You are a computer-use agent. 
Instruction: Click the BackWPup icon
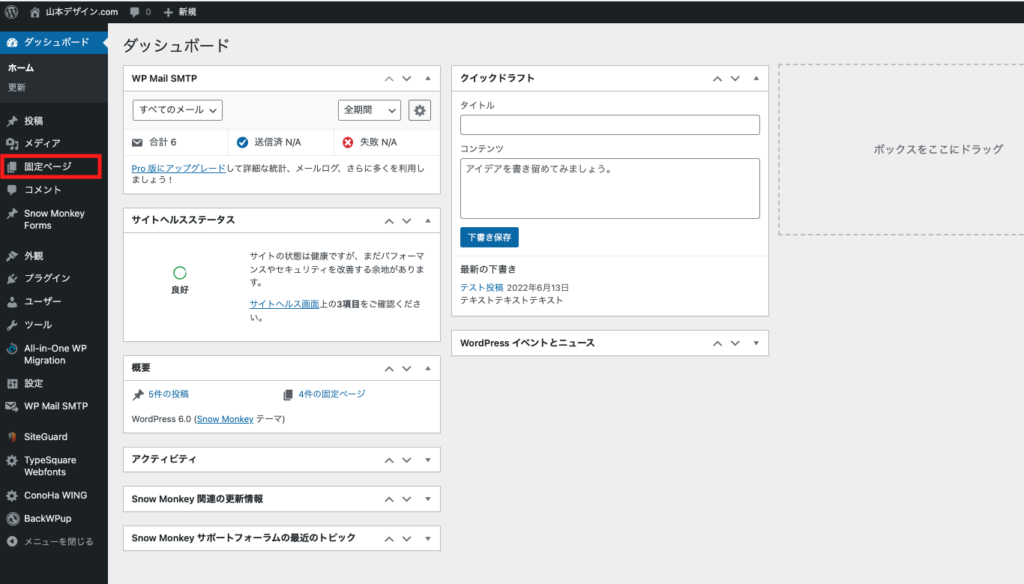tap(12, 519)
